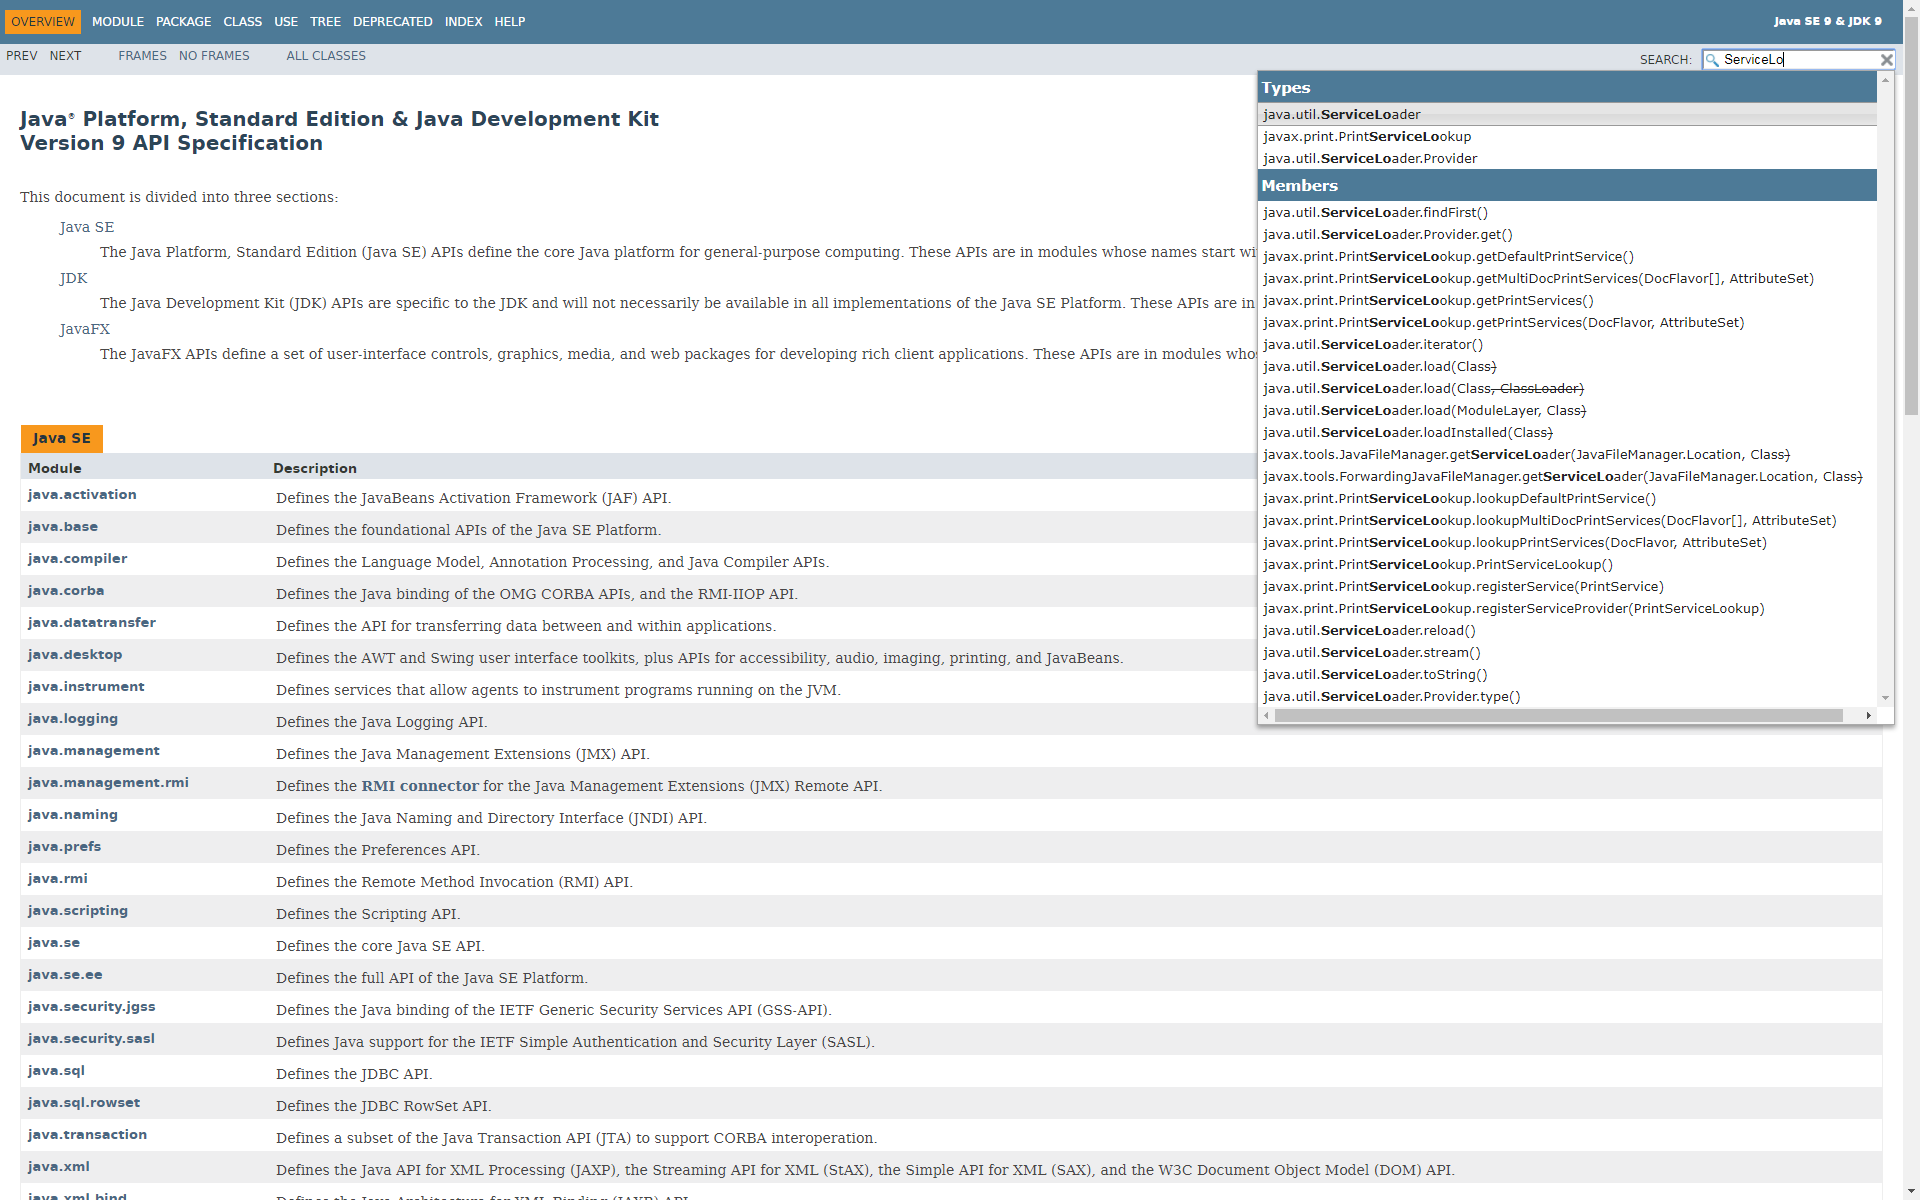Viewport: 1920px width, 1200px height.
Task: Select the Java SE table tab
Action: pyautogui.click(x=62, y=438)
